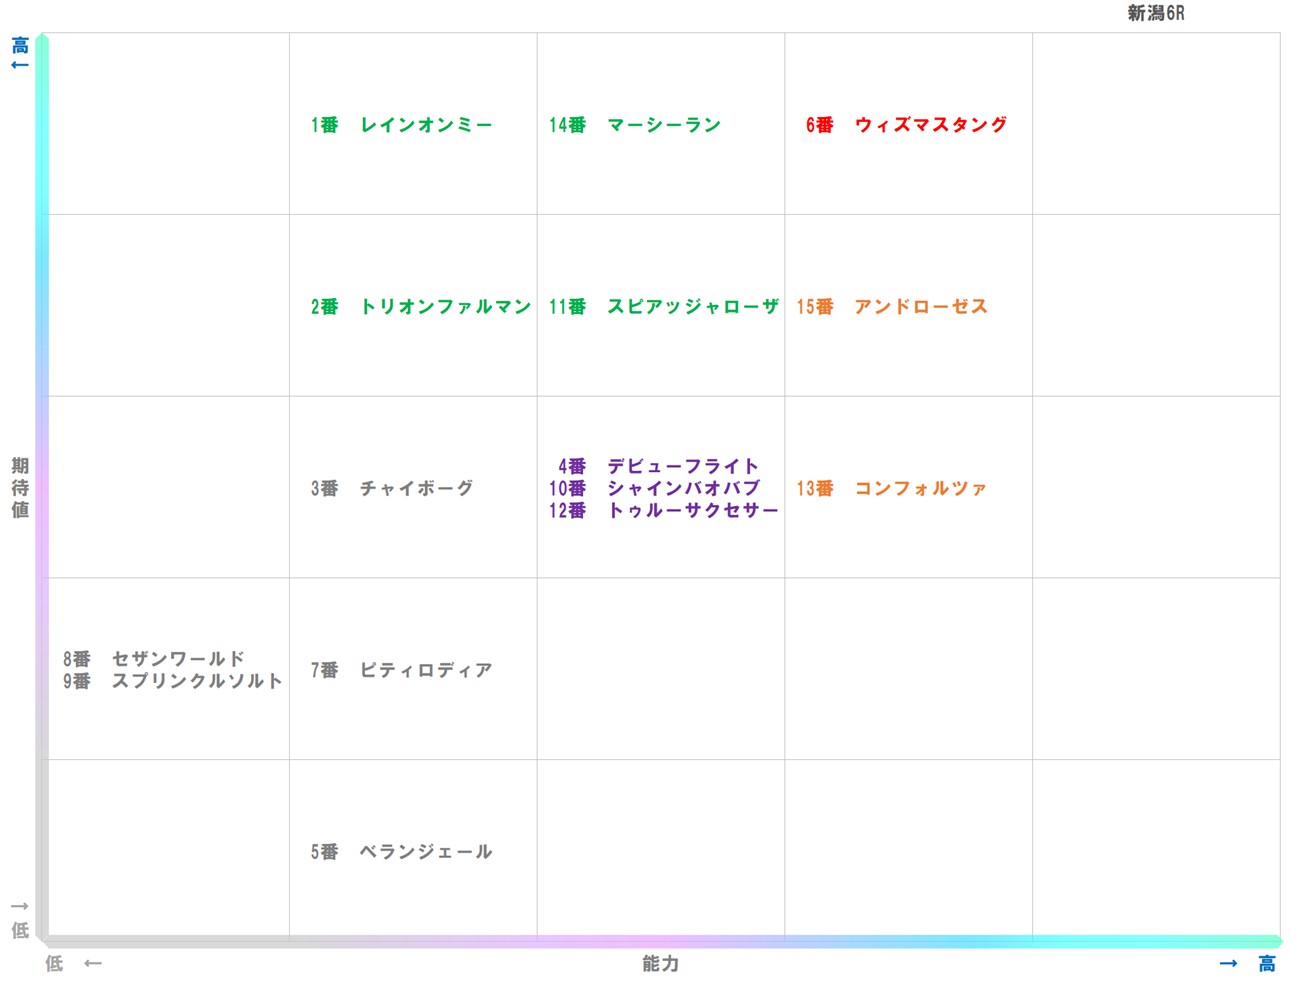This screenshot has height=983, width=1291.
Task: Select the 14番 マーシーラン entry
Action: [634, 125]
